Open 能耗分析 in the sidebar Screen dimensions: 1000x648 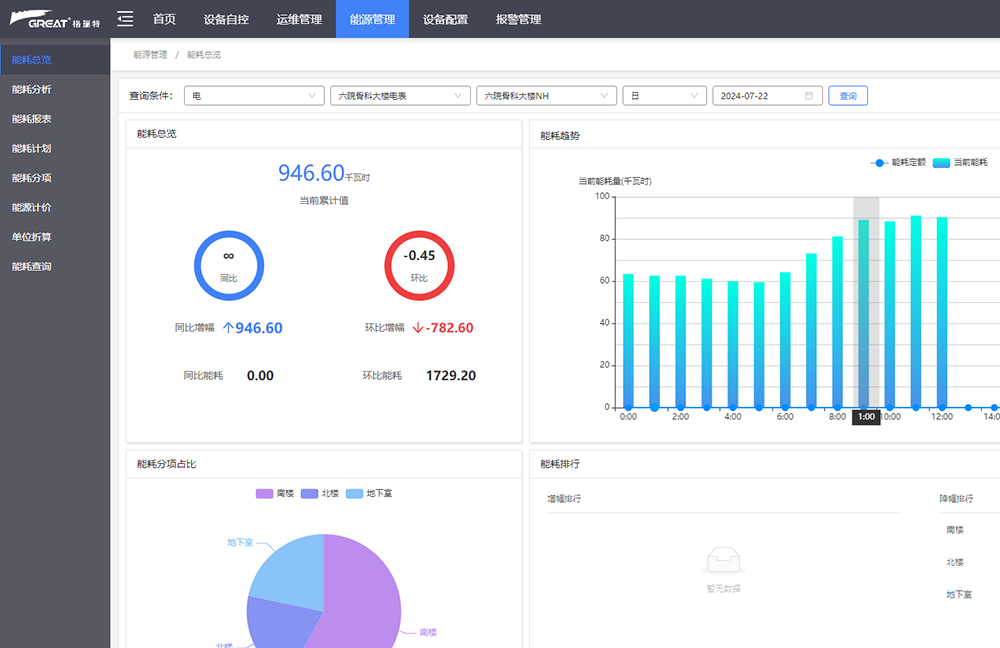click(x=32, y=89)
